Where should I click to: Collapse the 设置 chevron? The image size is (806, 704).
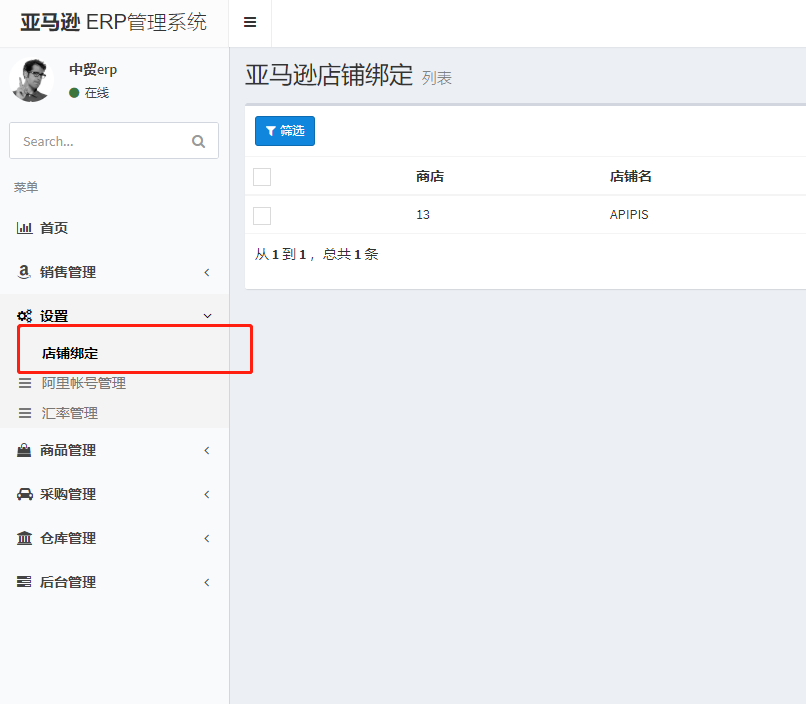[208, 316]
